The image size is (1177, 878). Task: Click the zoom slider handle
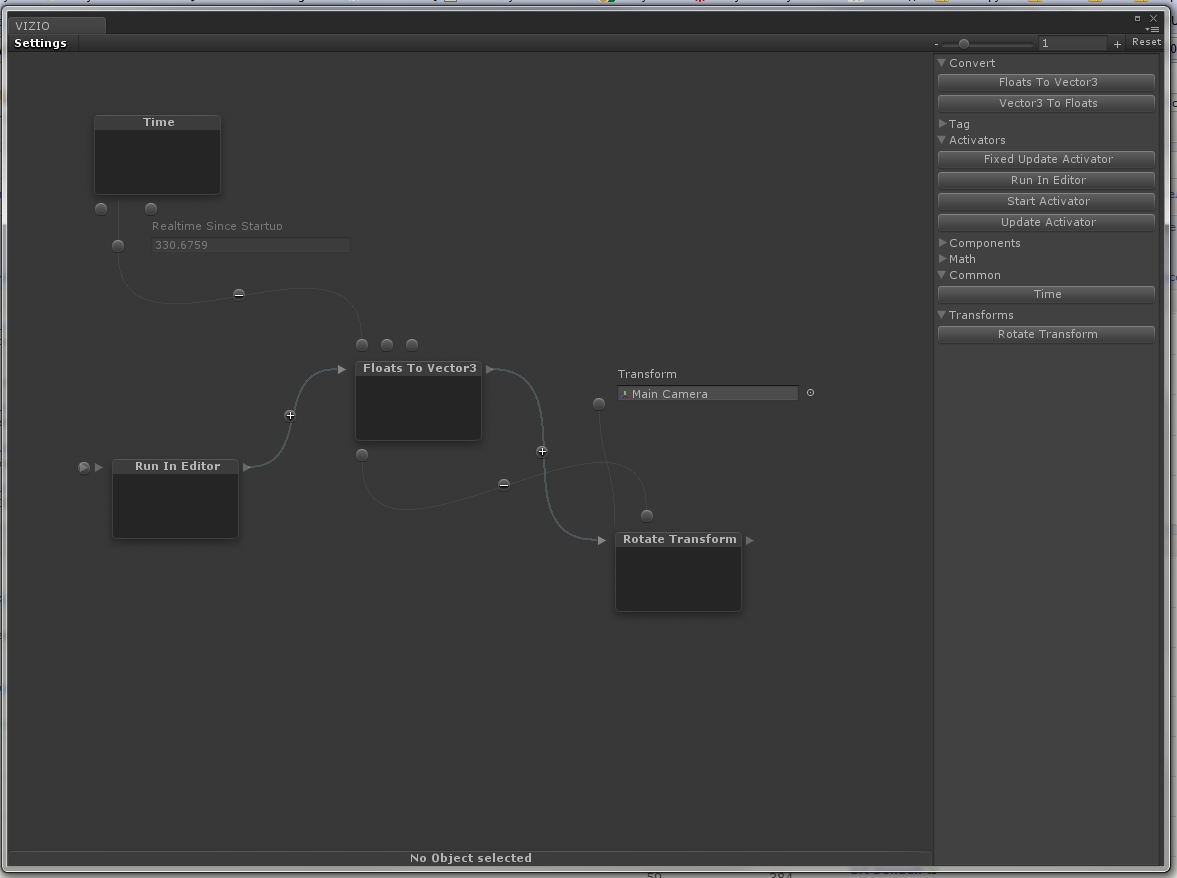click(963, 44)
